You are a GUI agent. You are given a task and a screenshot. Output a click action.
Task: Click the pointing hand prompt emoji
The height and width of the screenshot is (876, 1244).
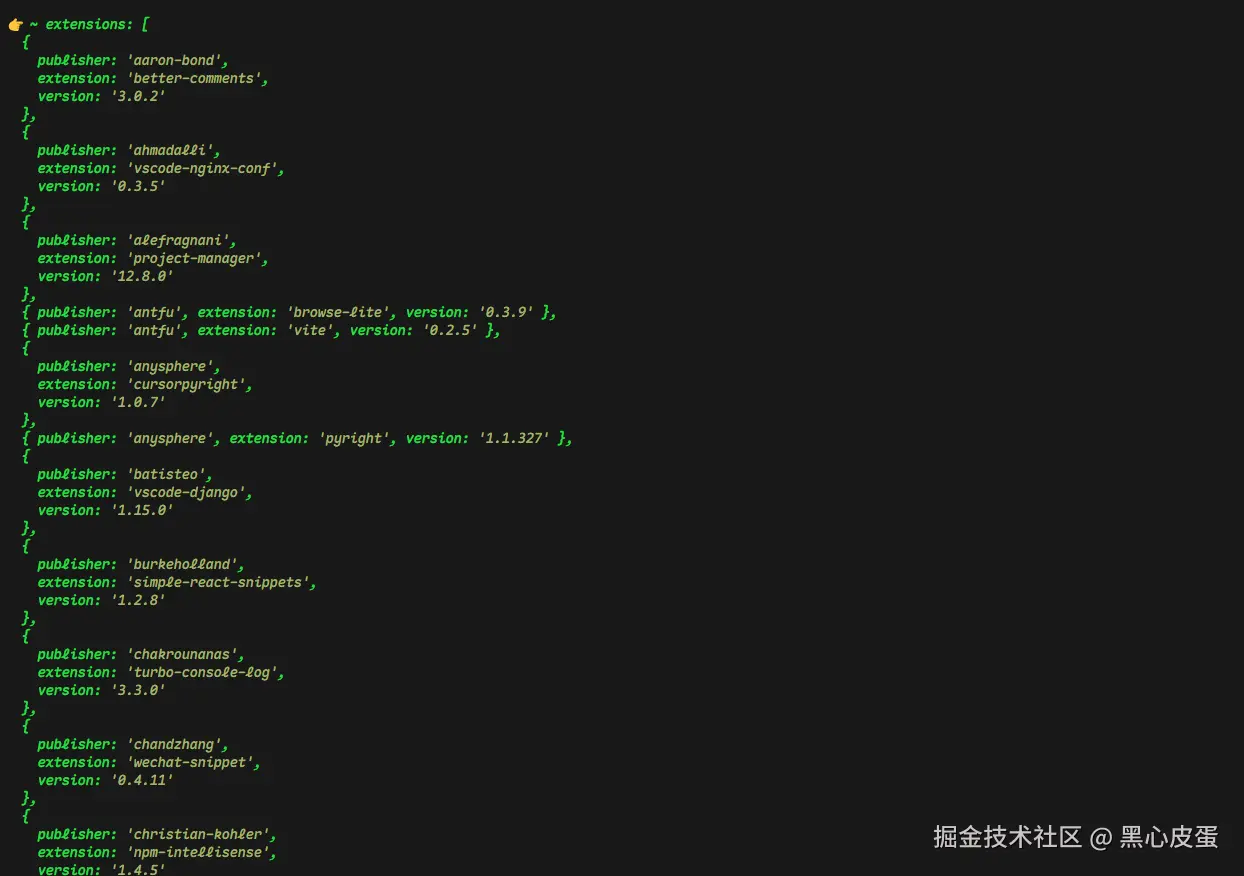16,24
